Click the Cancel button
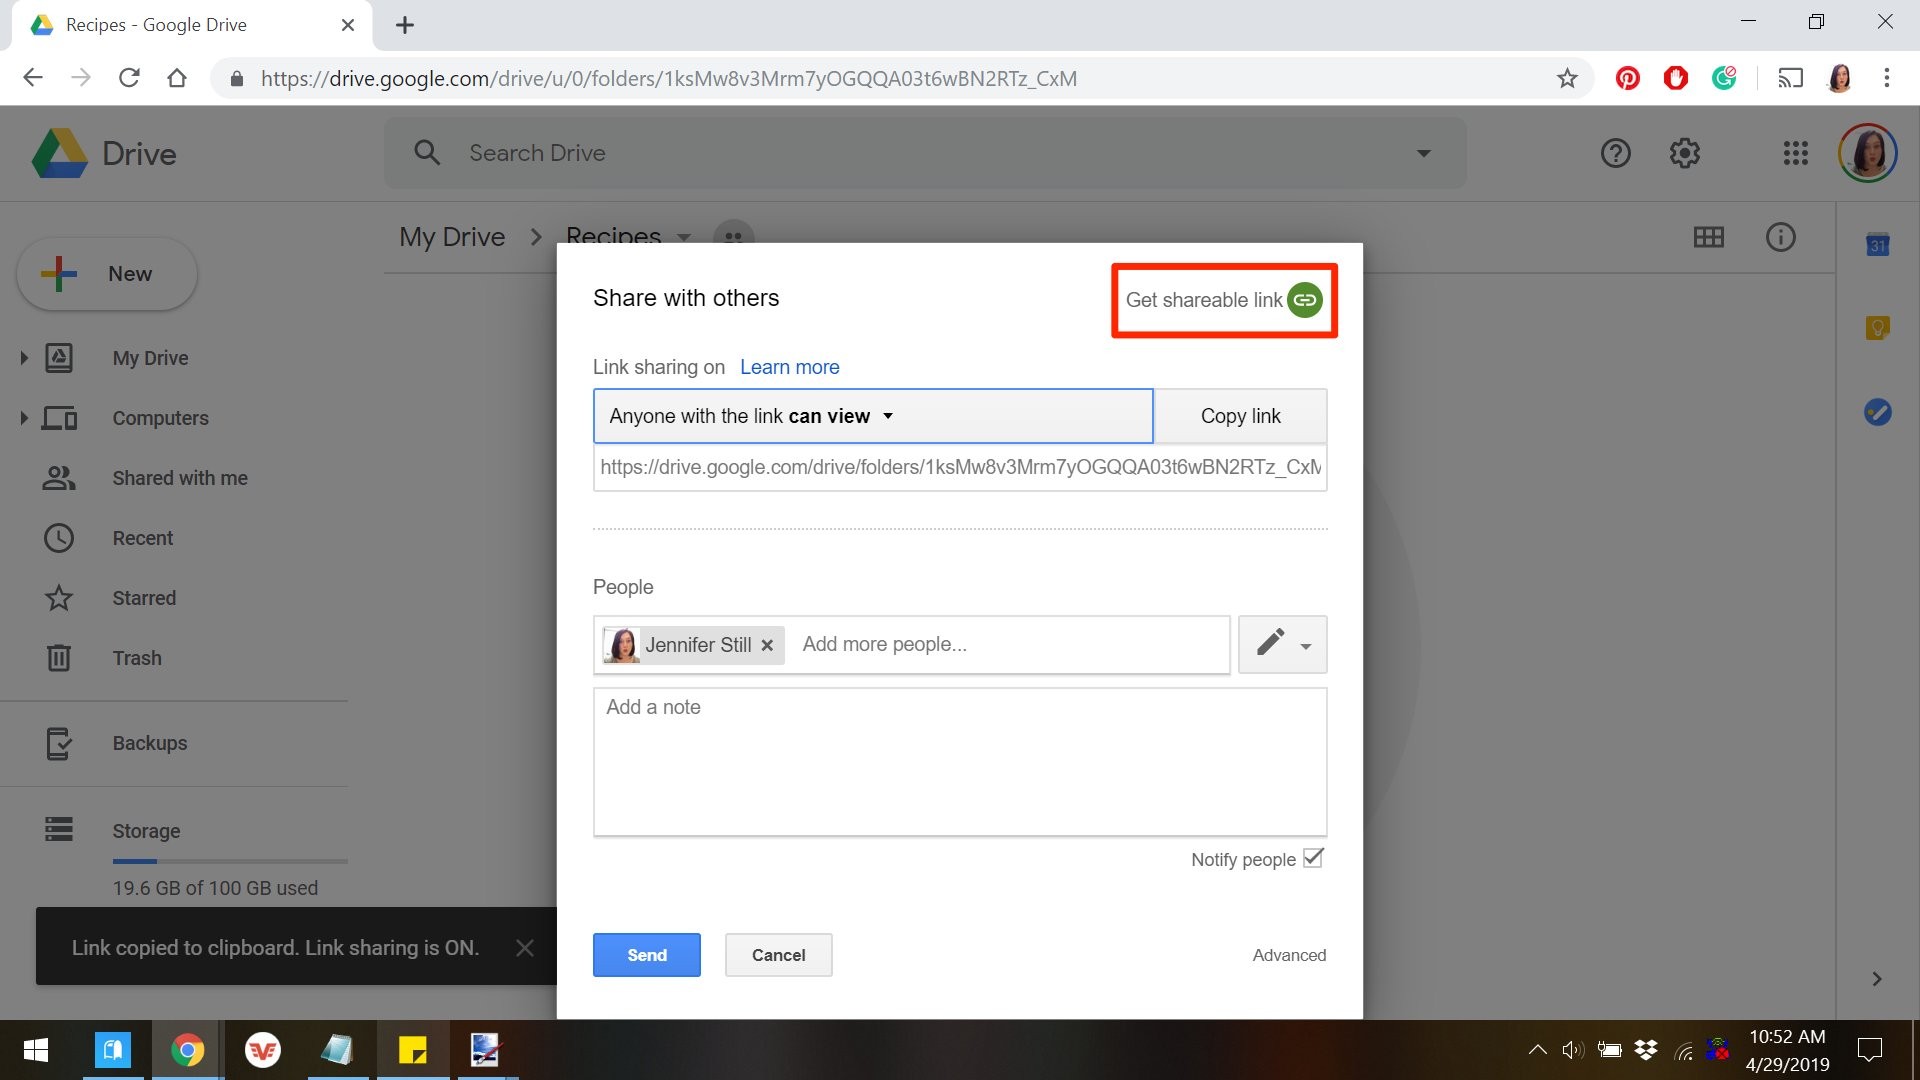Screen dimensions: 1920x1080 pos(778,955)
